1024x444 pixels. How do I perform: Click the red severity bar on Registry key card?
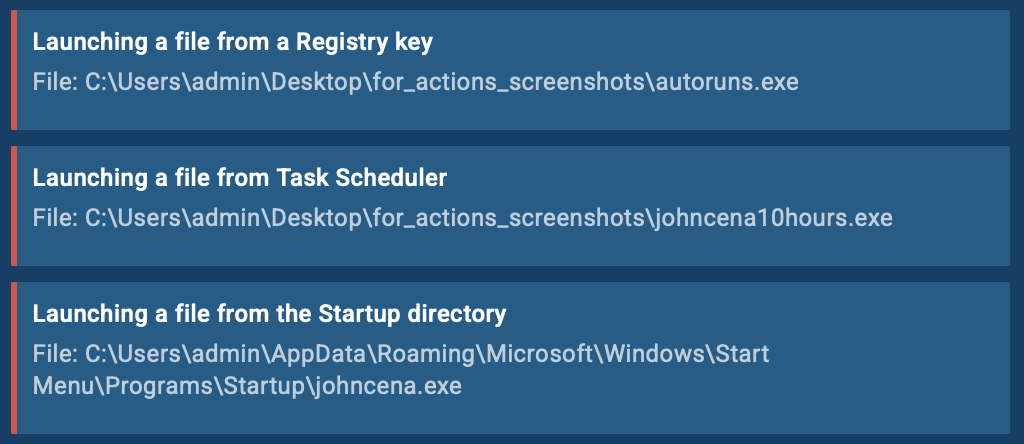click(14, 70)
